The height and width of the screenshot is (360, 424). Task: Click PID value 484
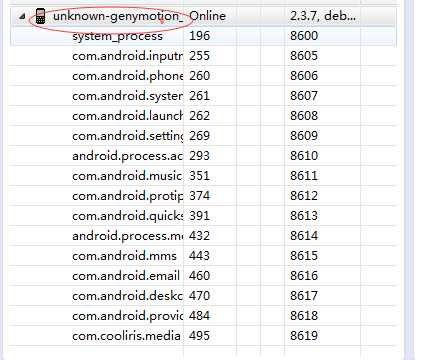199,316
